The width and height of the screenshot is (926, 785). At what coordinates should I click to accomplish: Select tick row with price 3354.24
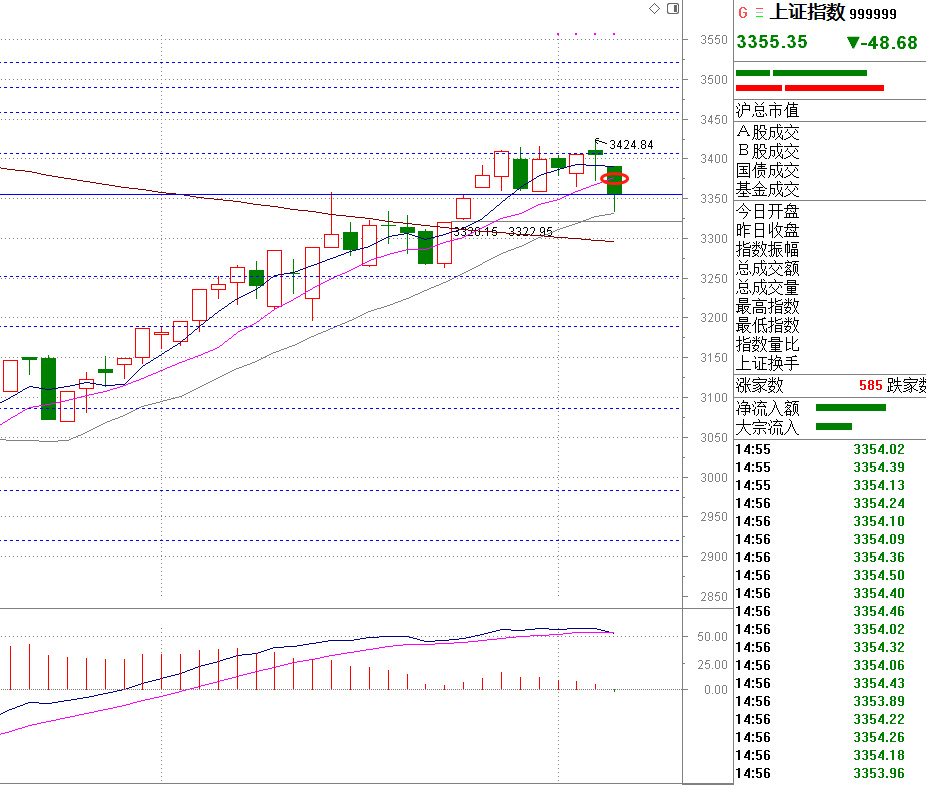tap(830, 503)
